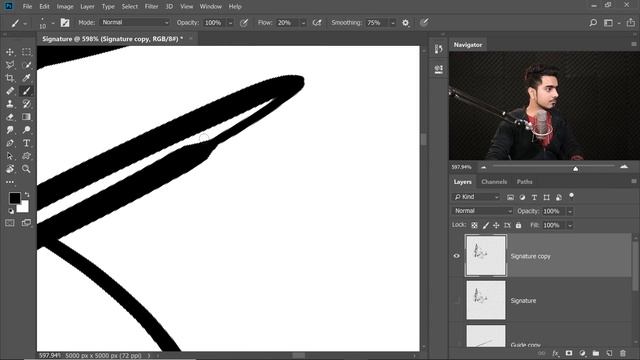Create a new layer
This screenshot has width=640, height=360.
pos(609,353)
